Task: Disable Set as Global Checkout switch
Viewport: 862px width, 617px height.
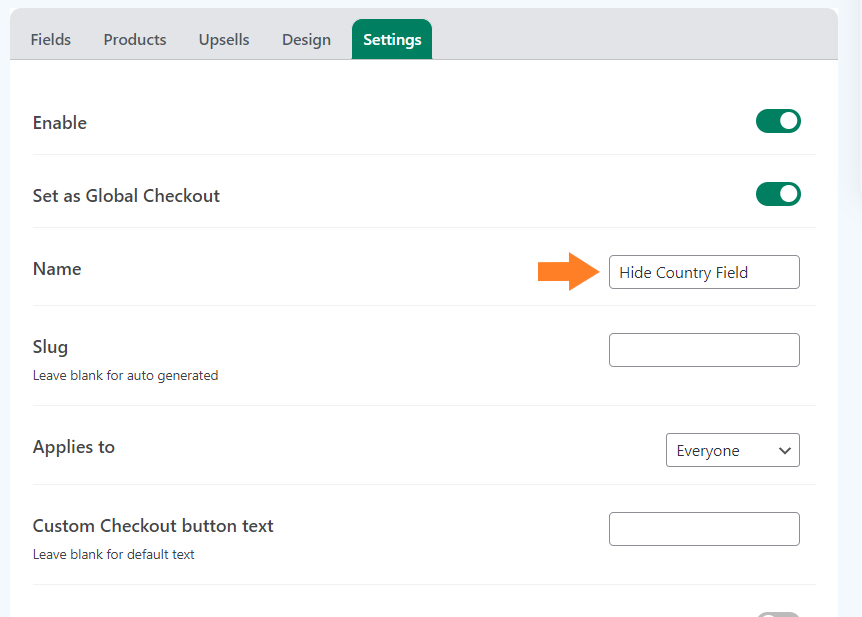Action: tap(778, 194)
